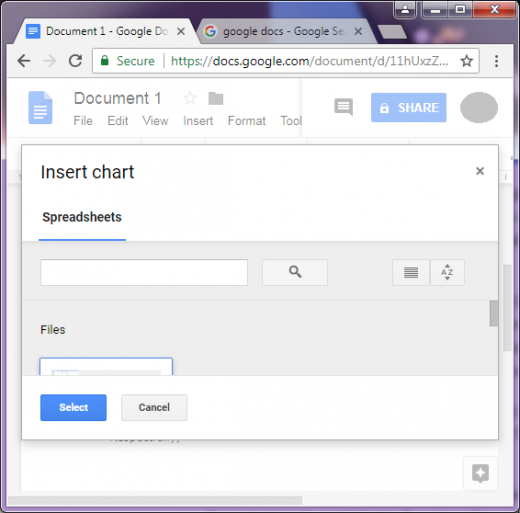Viewport: 520px width, 513px height.
Task: Open the Tools menu
Action: (291, 121)
